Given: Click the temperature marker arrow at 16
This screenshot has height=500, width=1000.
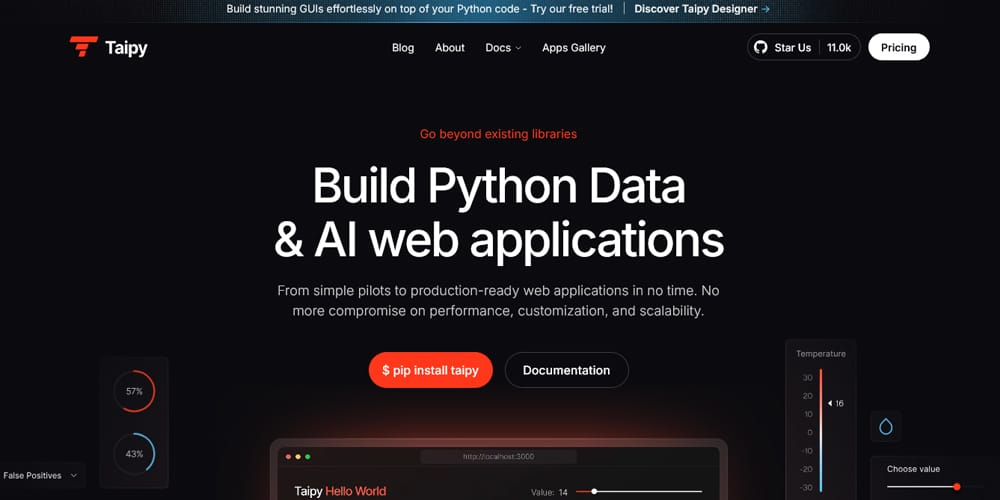Looking at the screenshot, I should [x=830, y=403].
